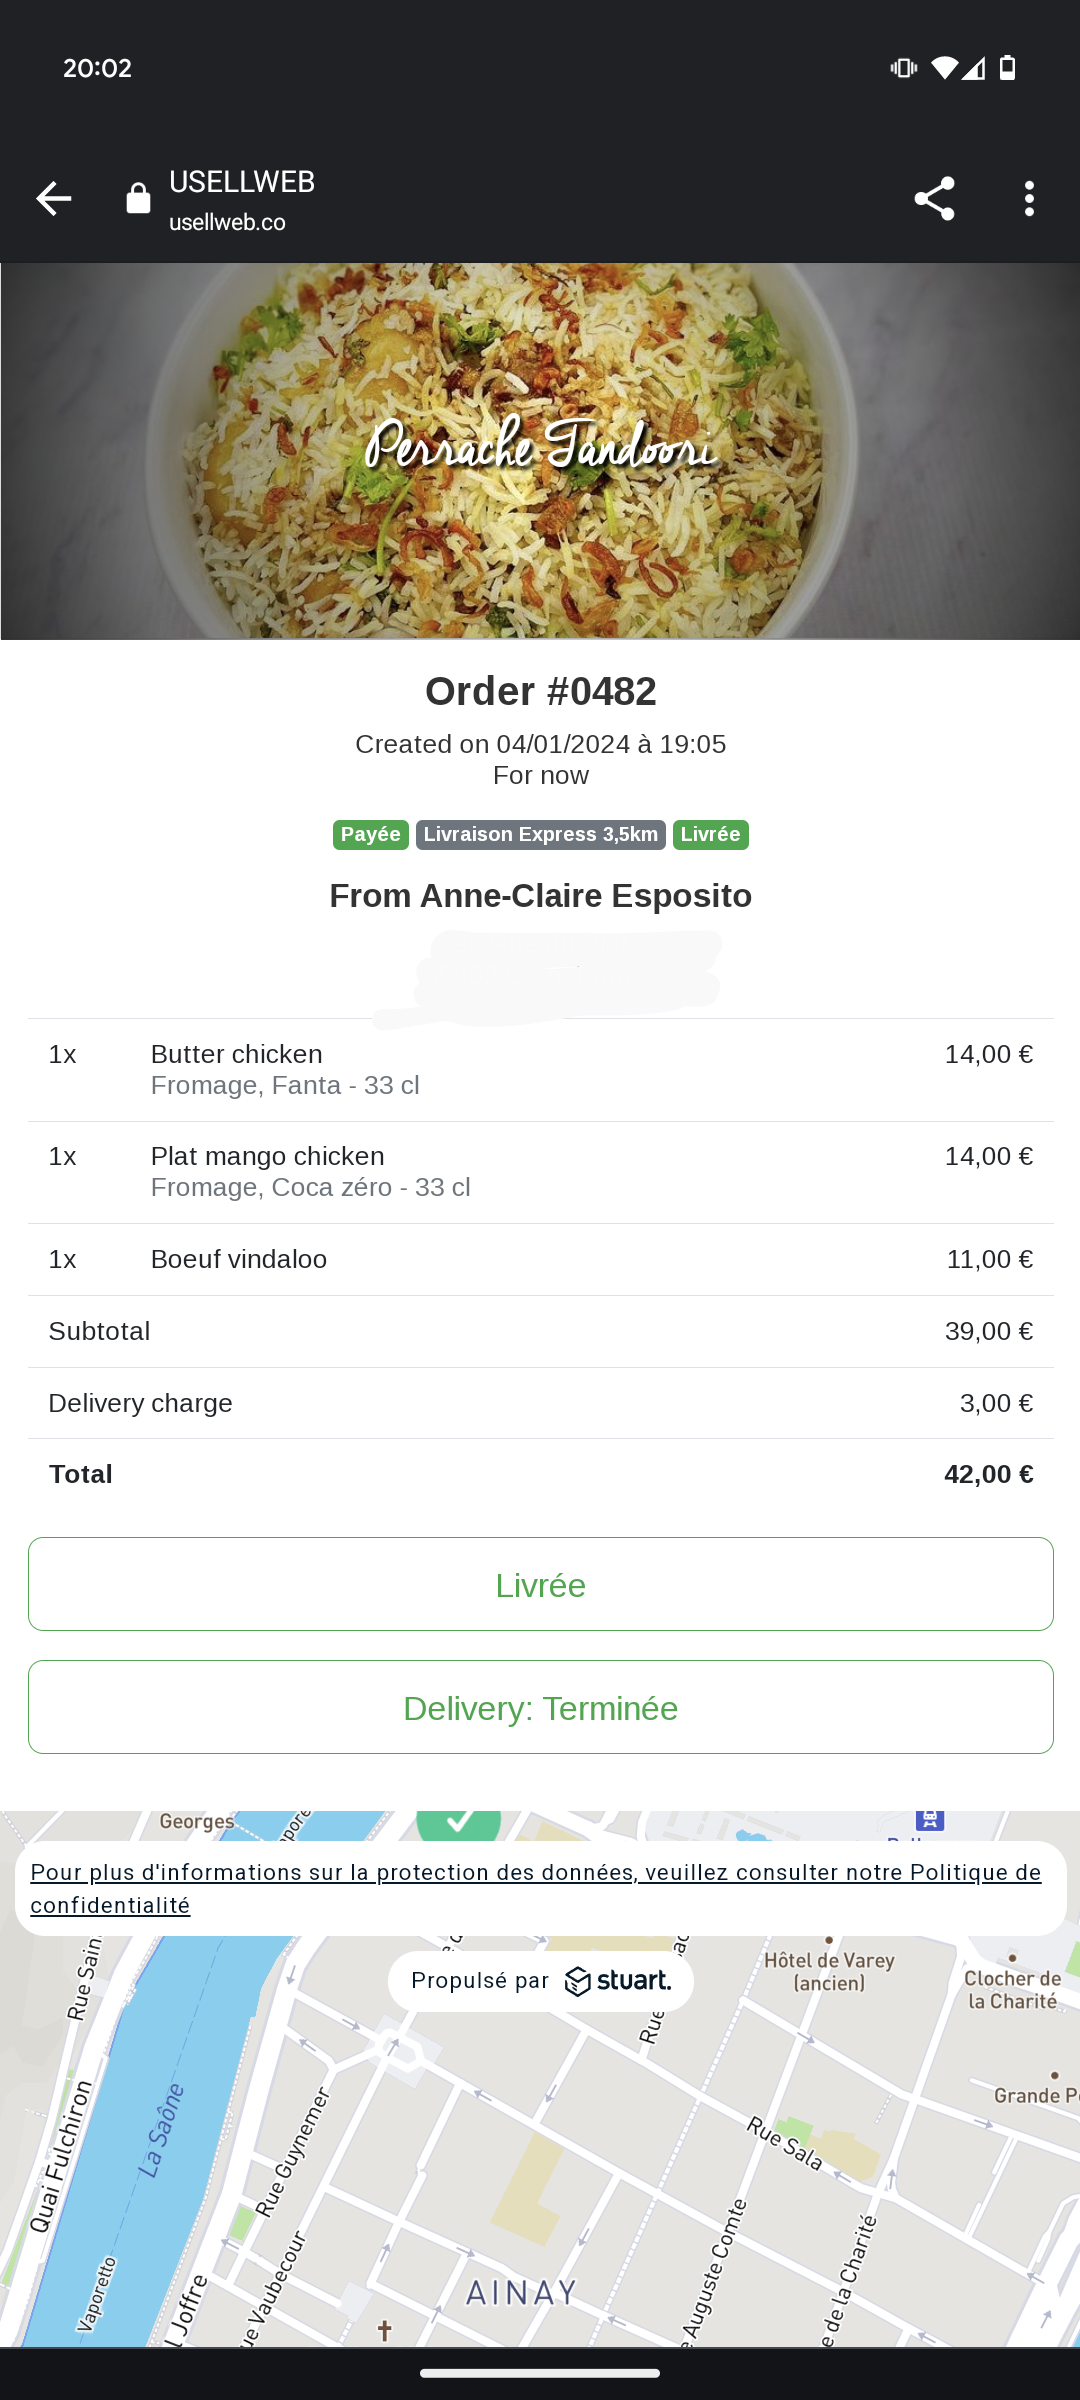Tap the Propulsé par stuart badge

click(541, 1981)
